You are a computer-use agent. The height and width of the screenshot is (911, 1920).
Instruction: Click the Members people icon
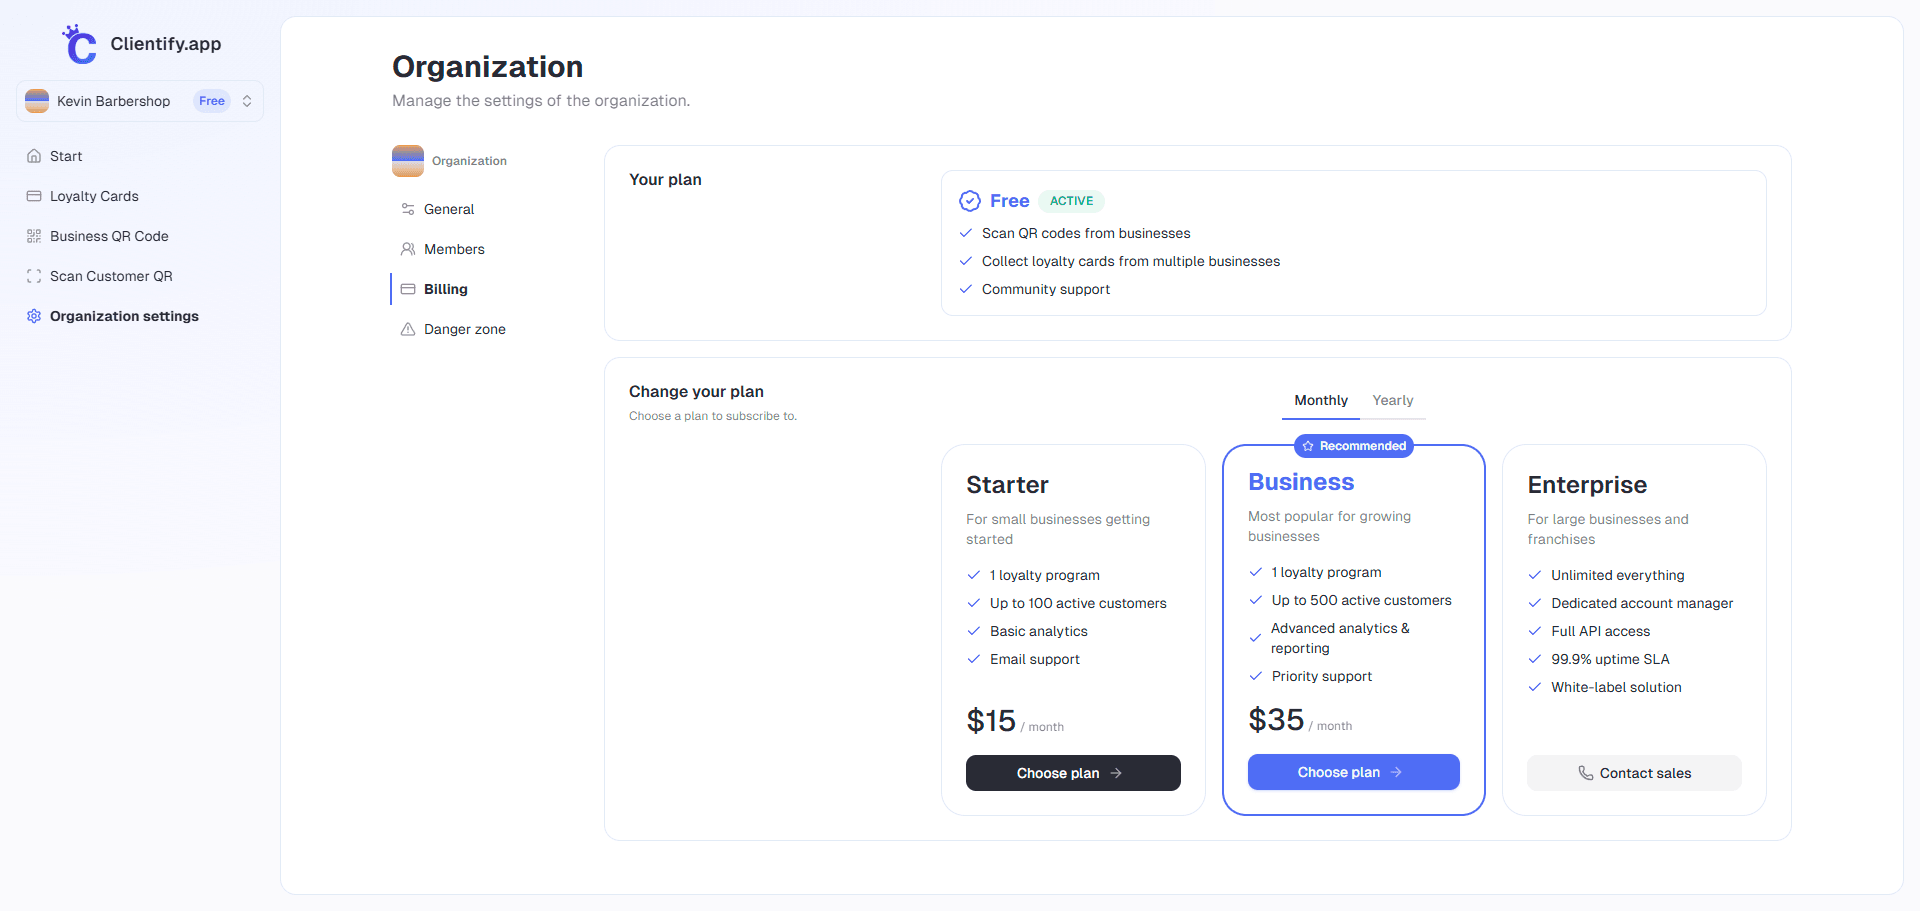tap(408, 249)
